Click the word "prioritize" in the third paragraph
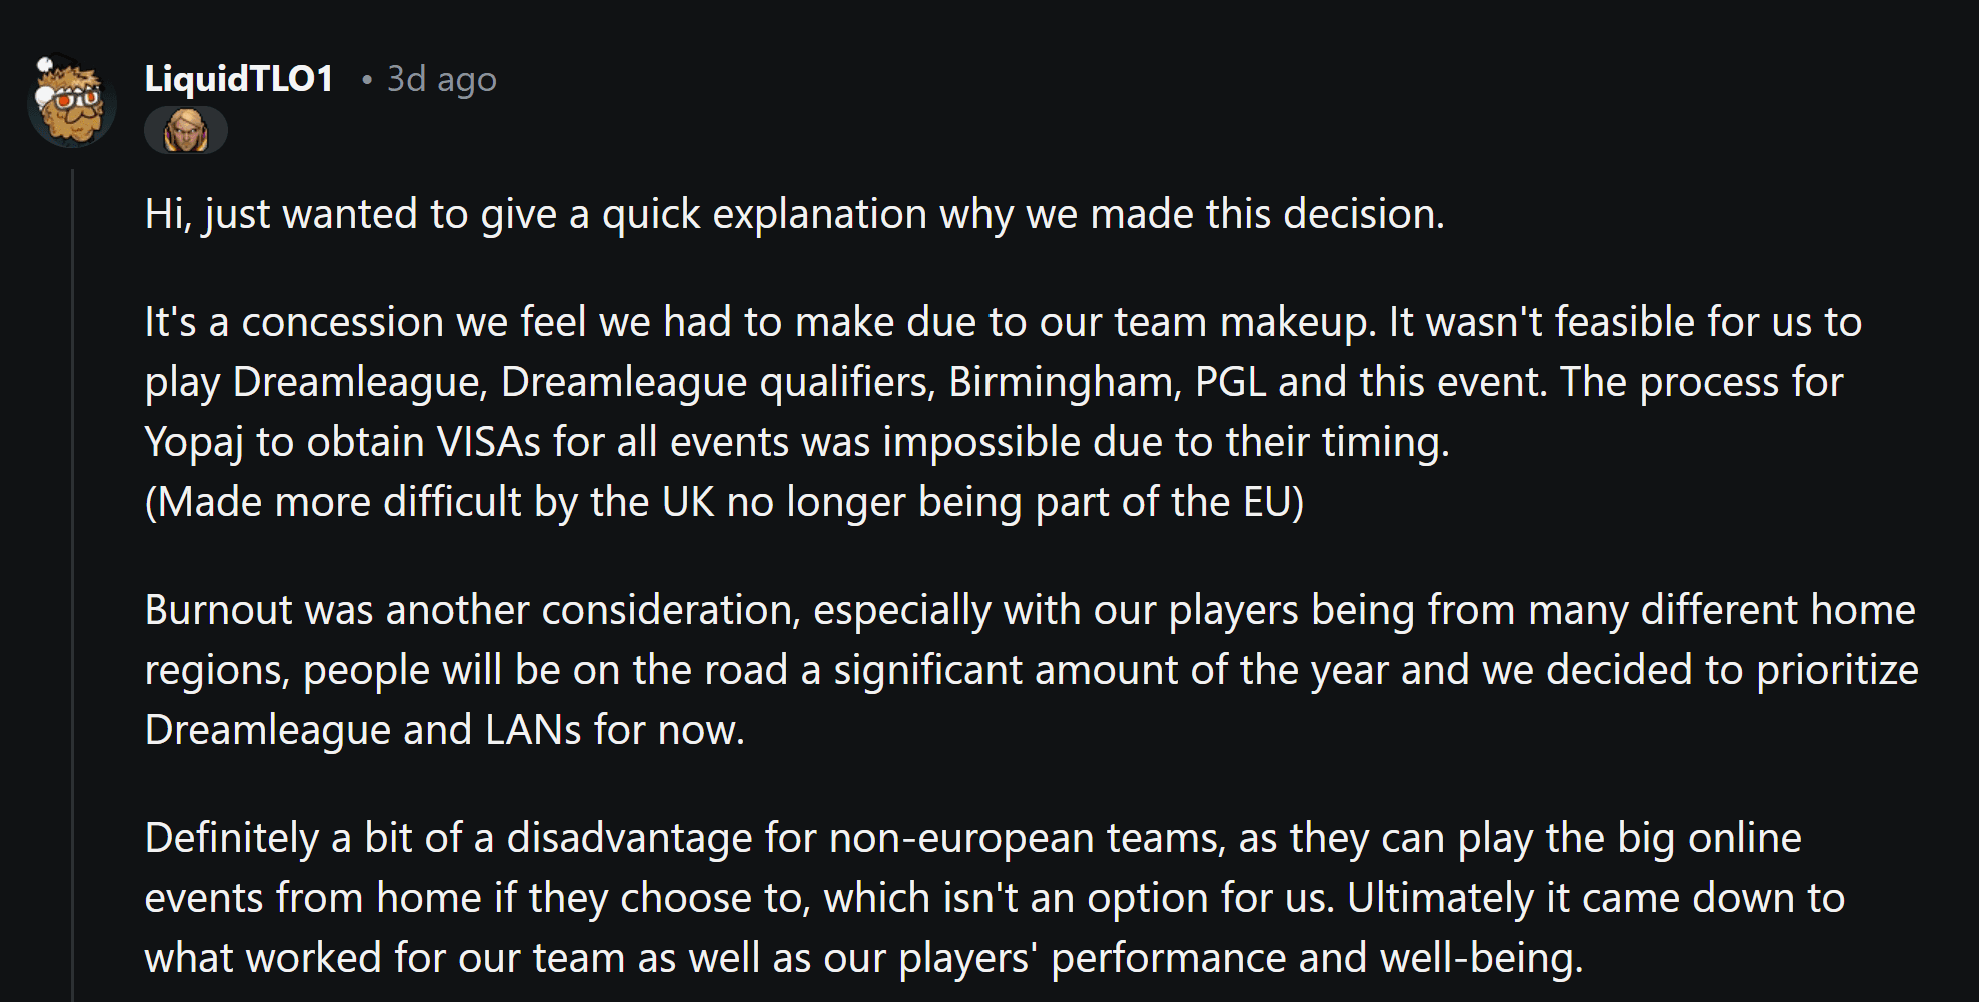This screenshot has height=1002, width=1980. [1837, 670]
